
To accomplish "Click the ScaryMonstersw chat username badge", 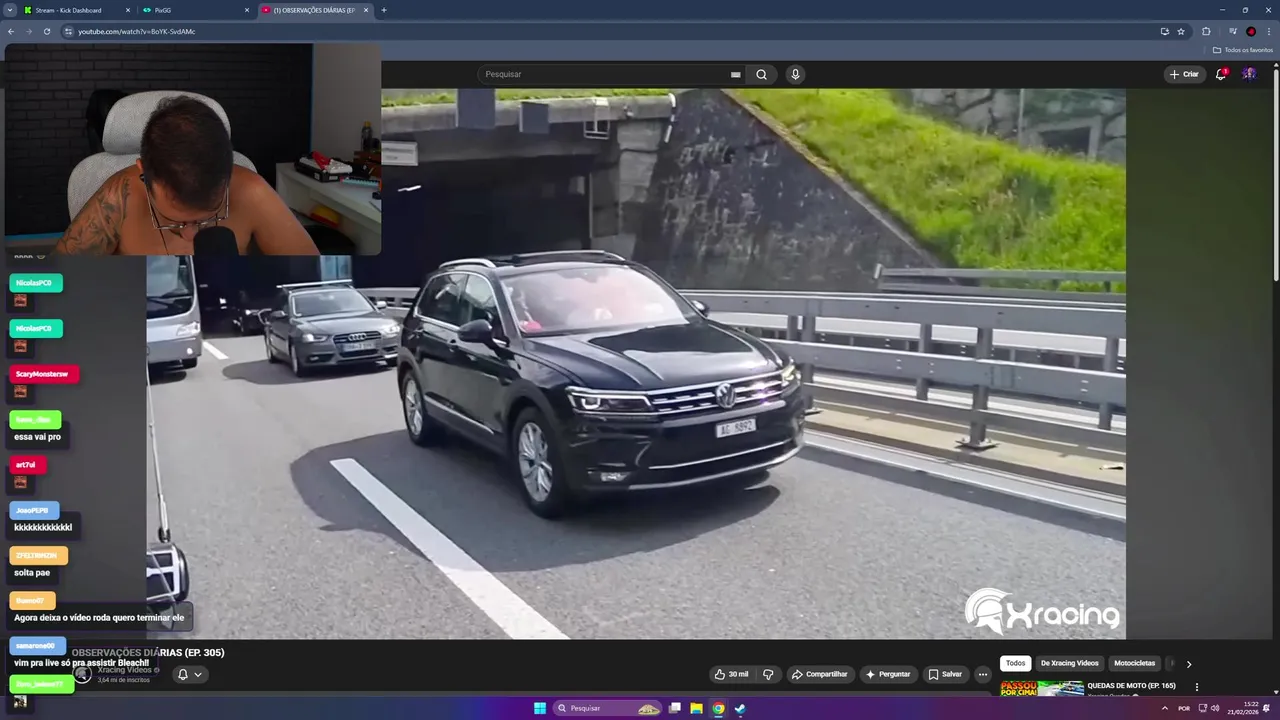I will pos(44,374).
